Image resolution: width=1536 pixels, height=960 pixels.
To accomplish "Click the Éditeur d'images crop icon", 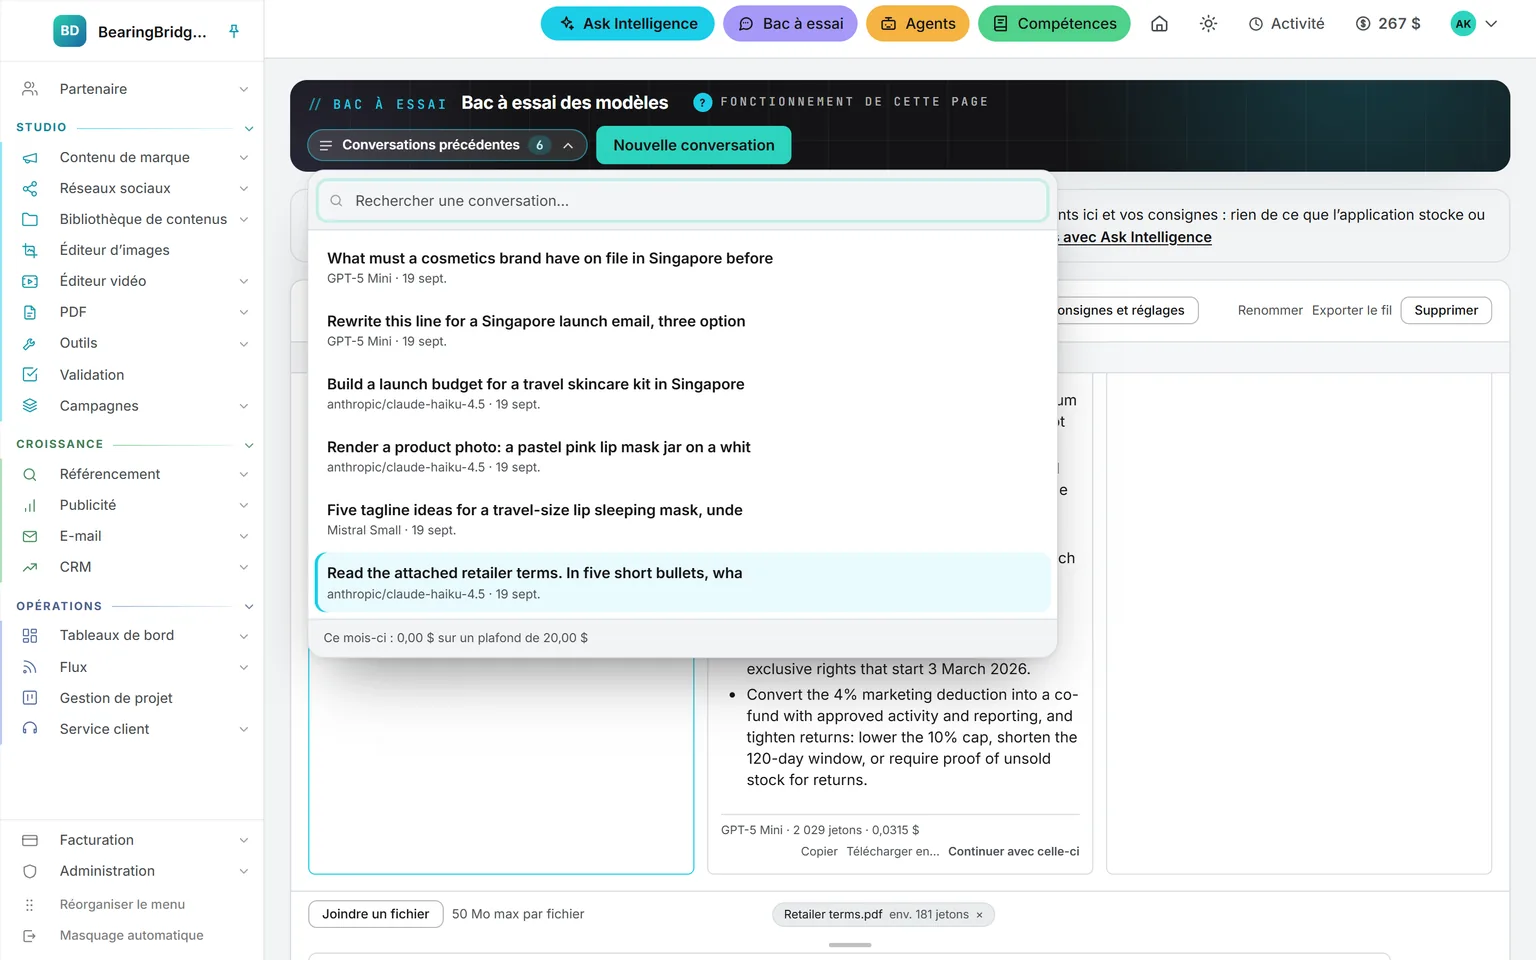I will (30, 251).
